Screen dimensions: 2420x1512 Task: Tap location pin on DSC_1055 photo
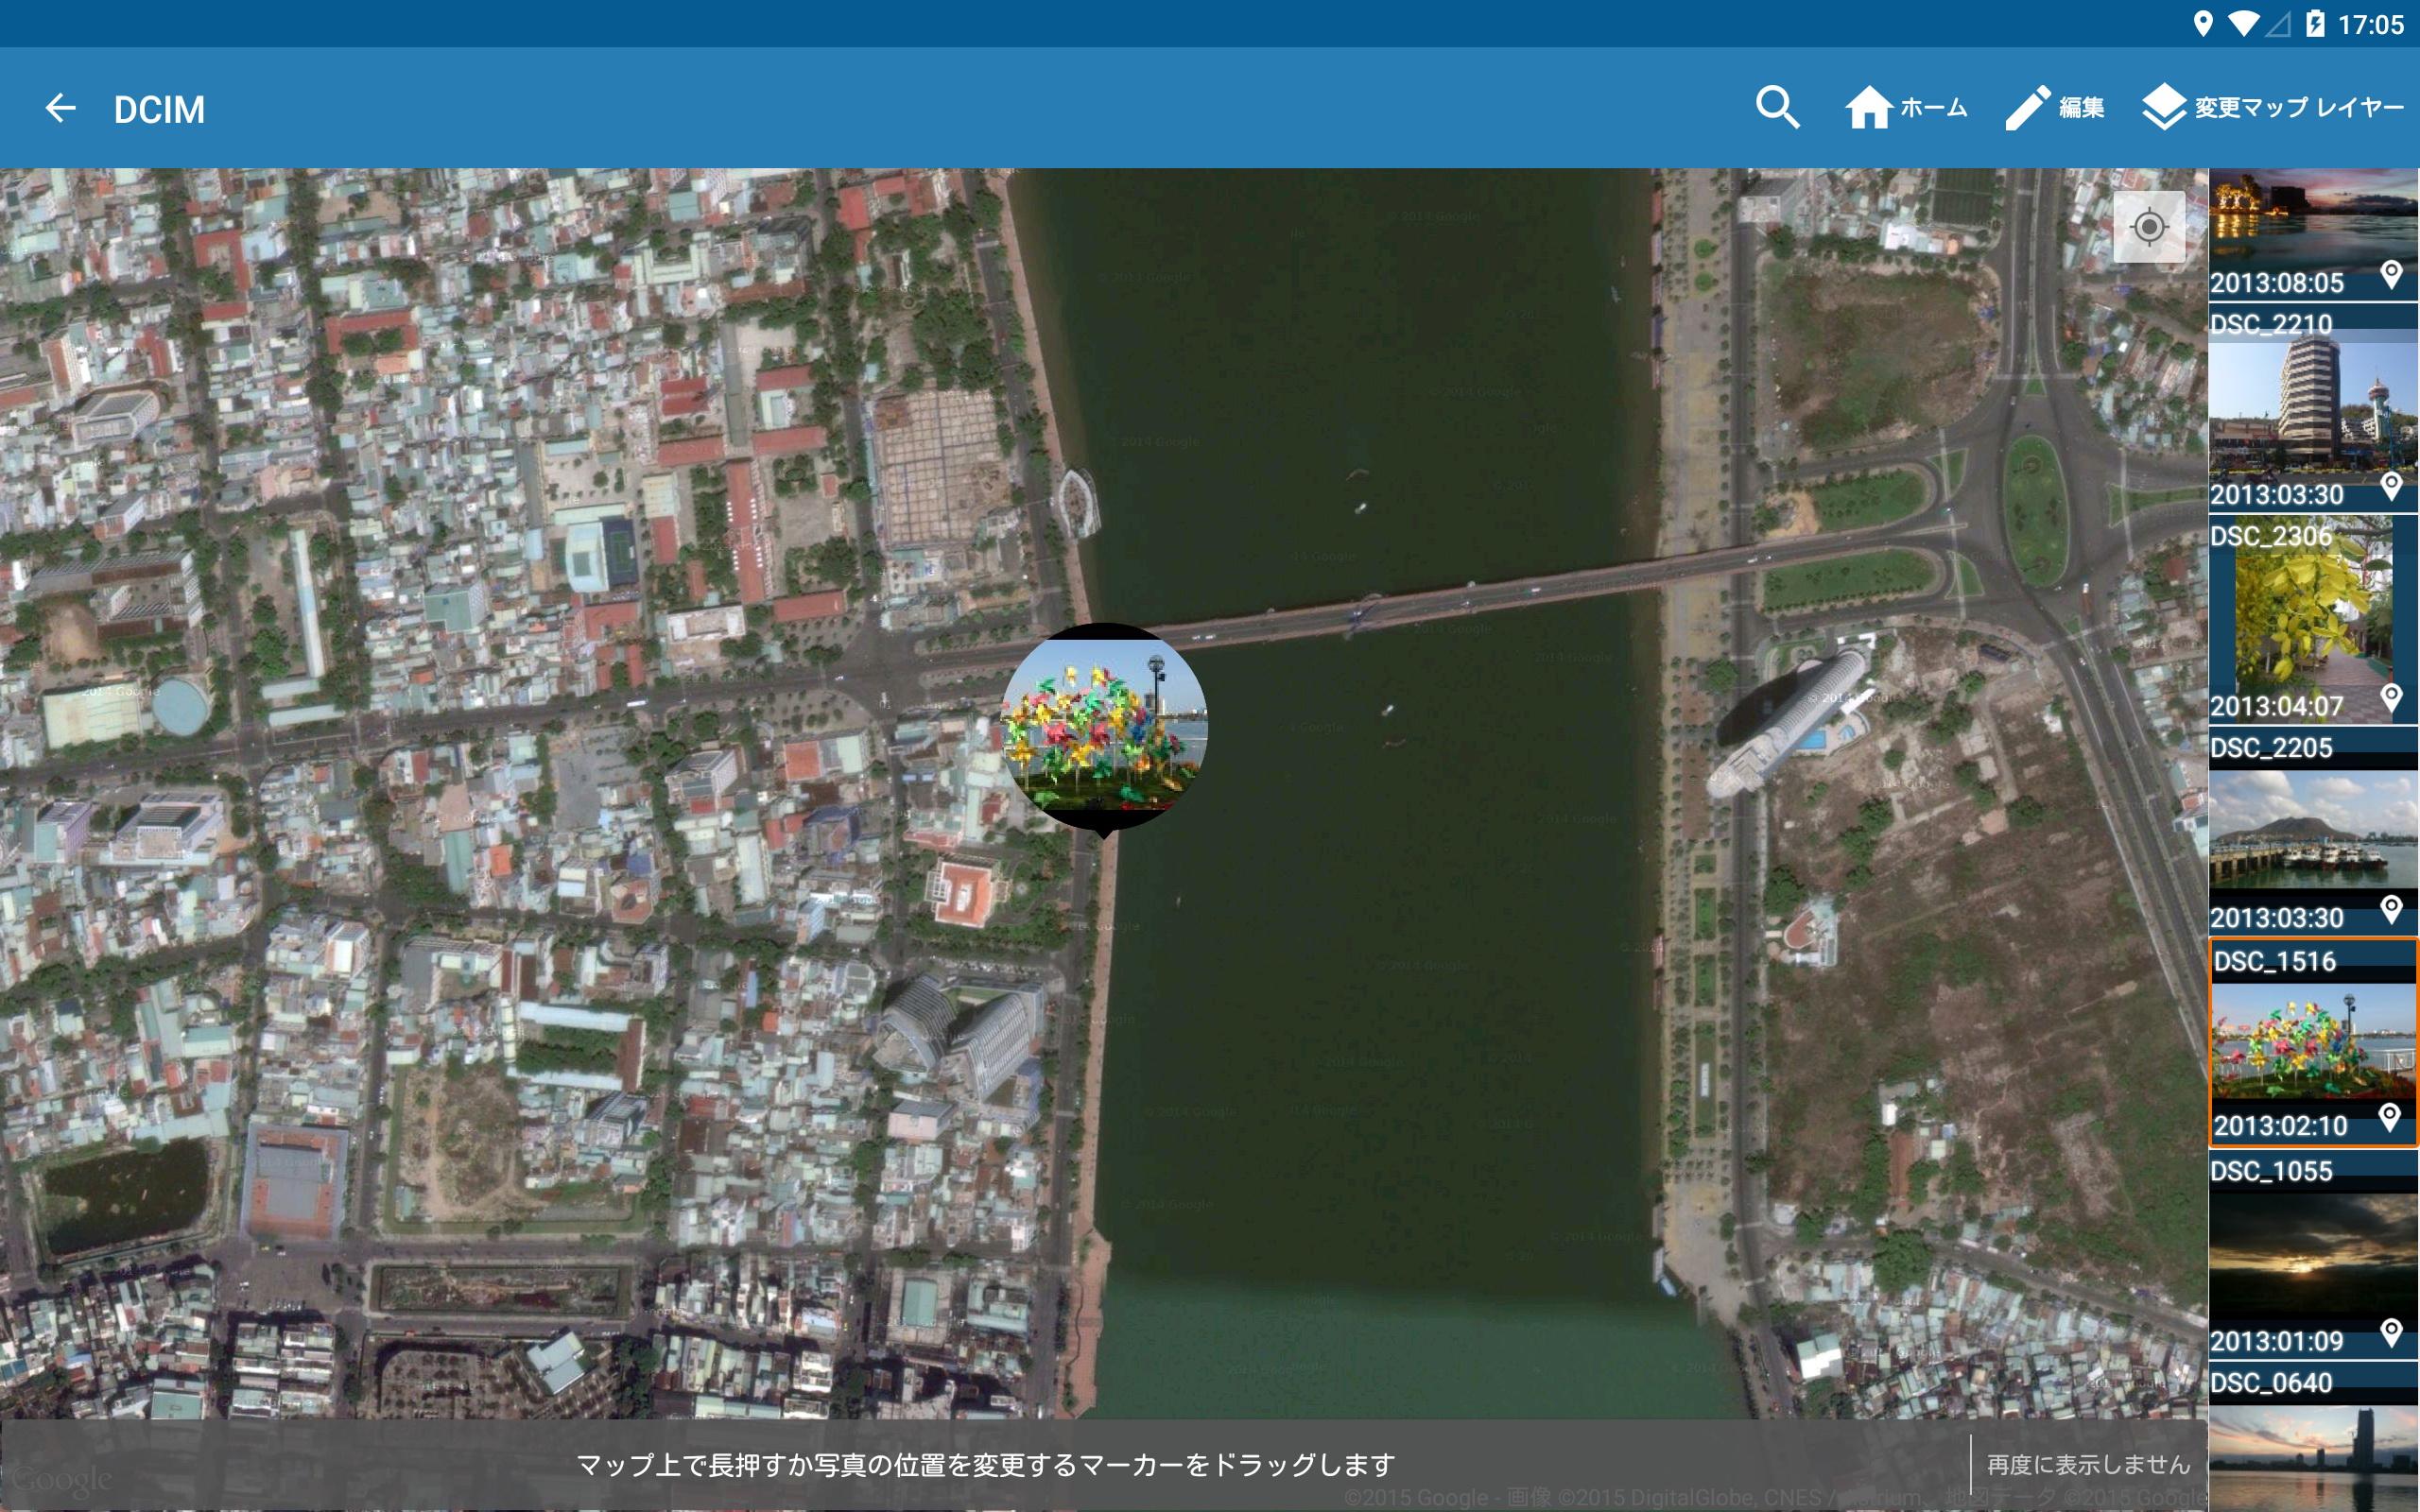click(2391, 1332)
